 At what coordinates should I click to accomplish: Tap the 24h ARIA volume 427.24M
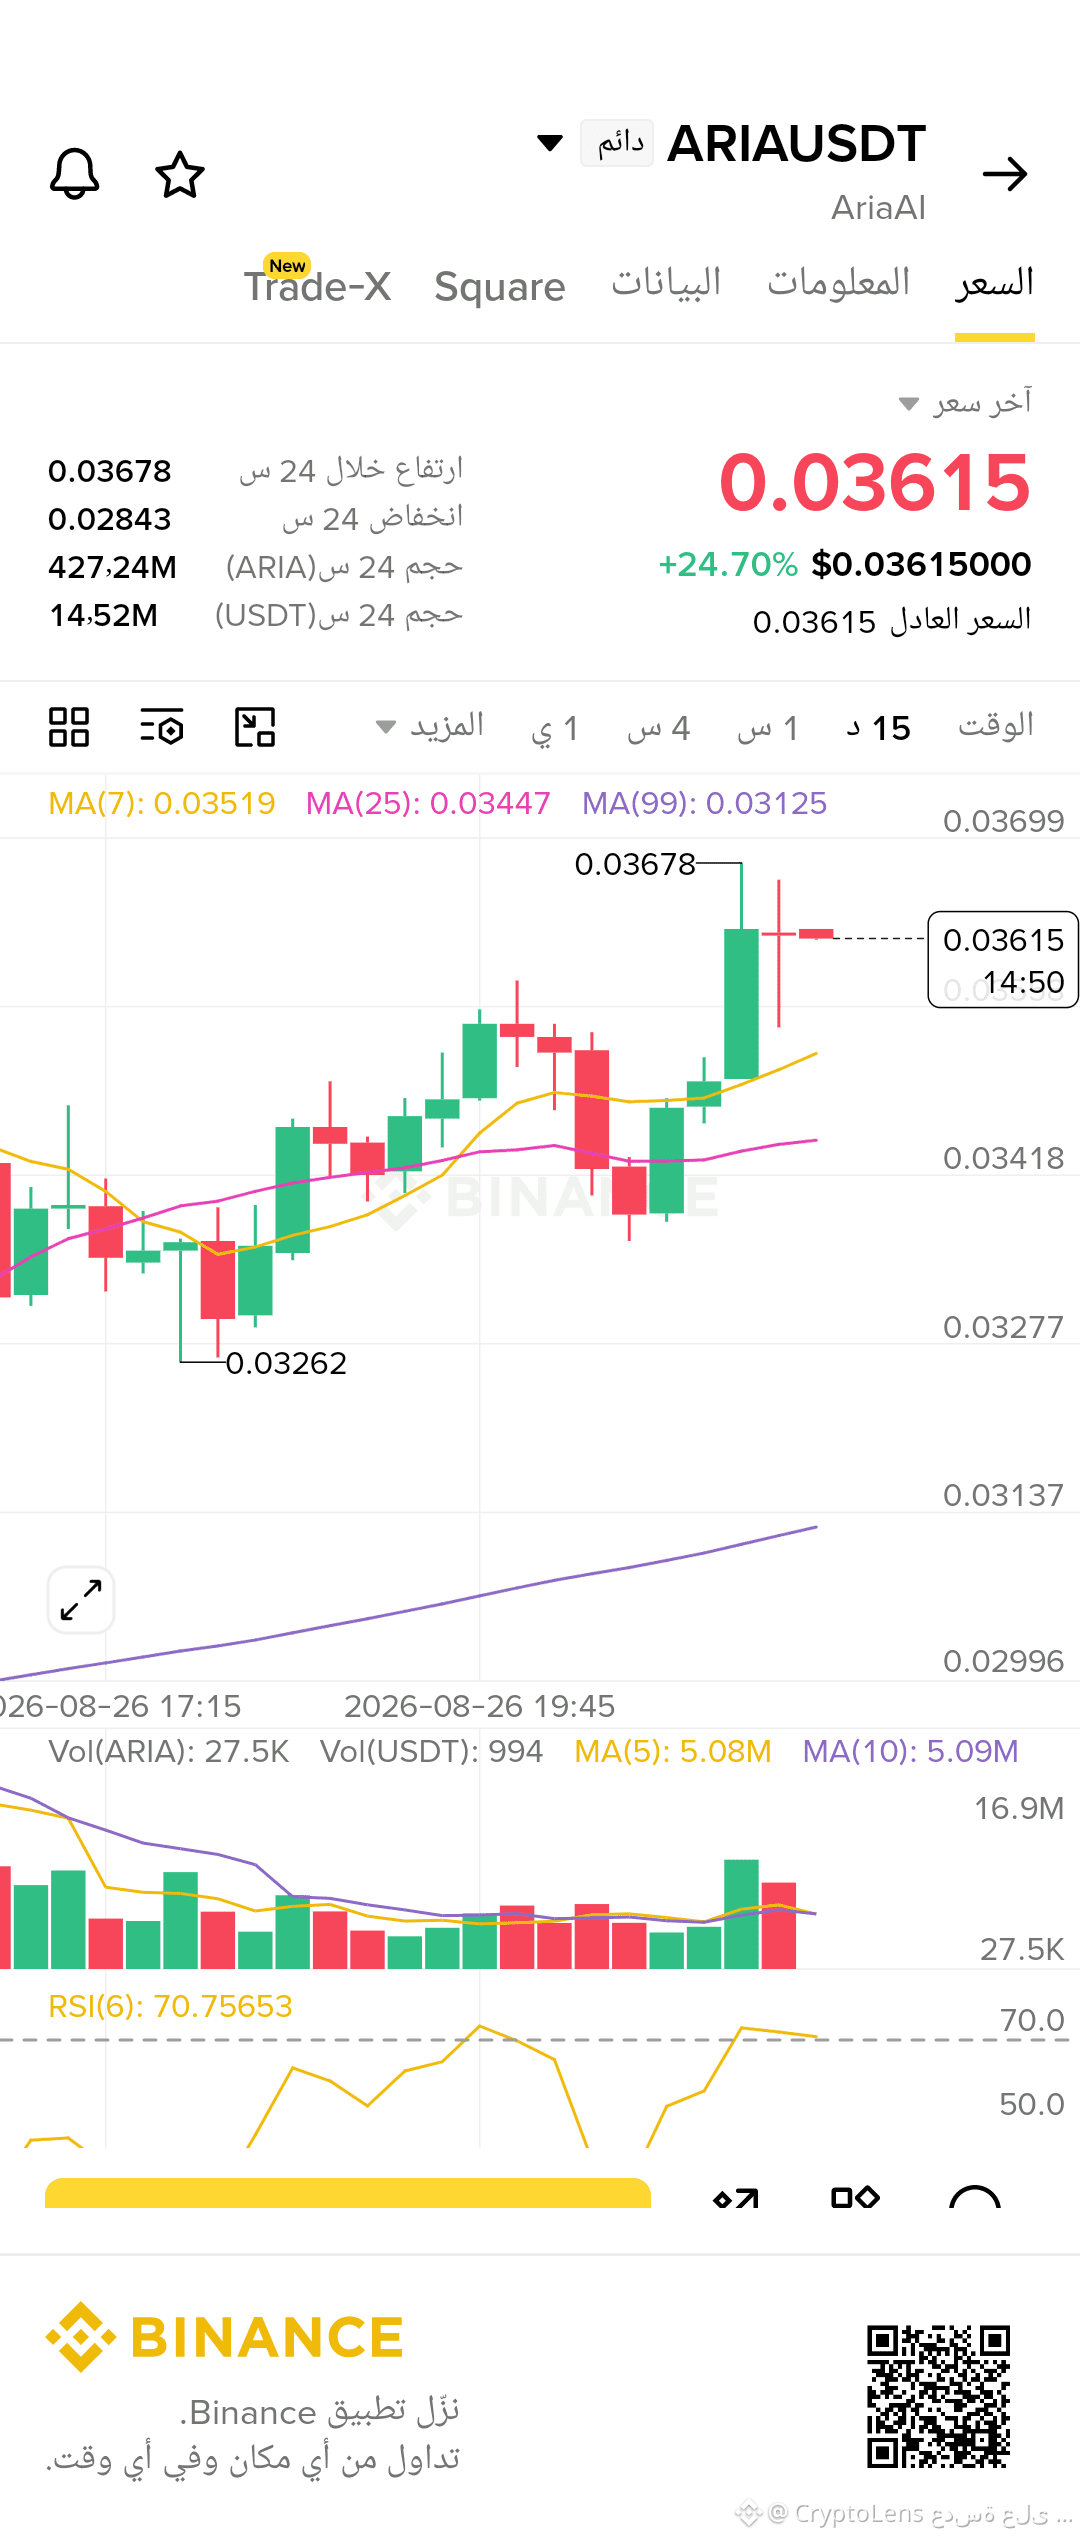(113, 567)
